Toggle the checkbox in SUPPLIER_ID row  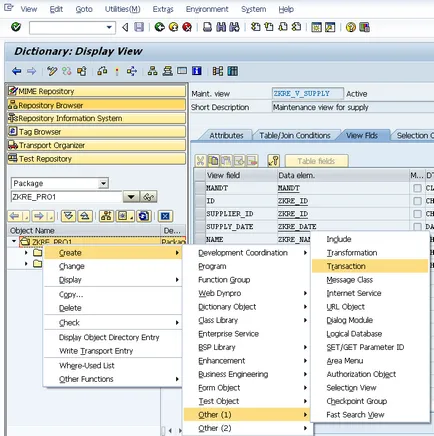(417, 214)
